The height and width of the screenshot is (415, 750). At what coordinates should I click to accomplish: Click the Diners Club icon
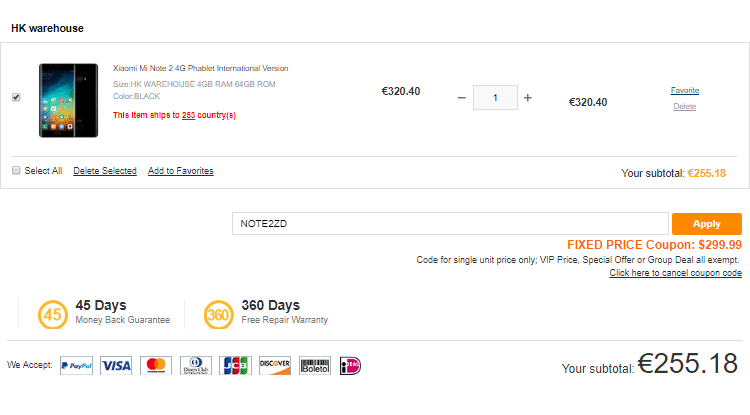coord(196,366)
